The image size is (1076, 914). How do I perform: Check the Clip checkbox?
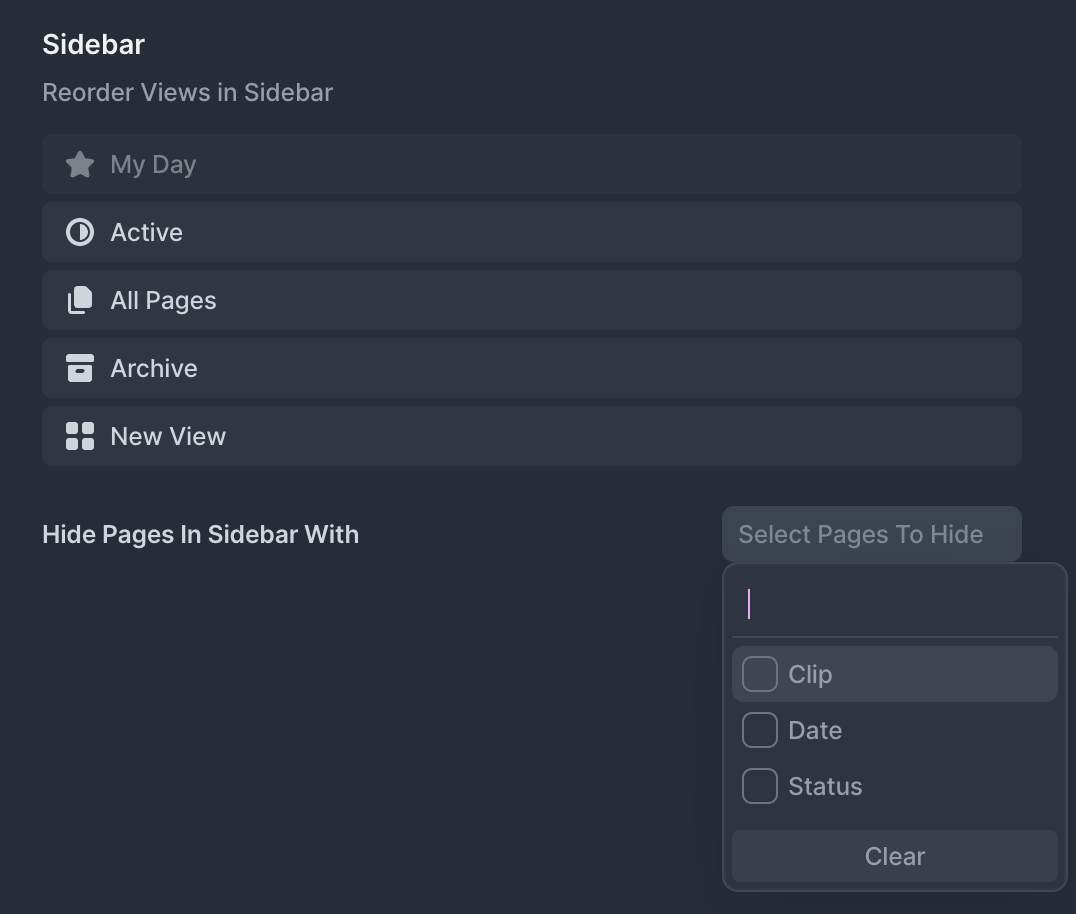click(760, 674)
